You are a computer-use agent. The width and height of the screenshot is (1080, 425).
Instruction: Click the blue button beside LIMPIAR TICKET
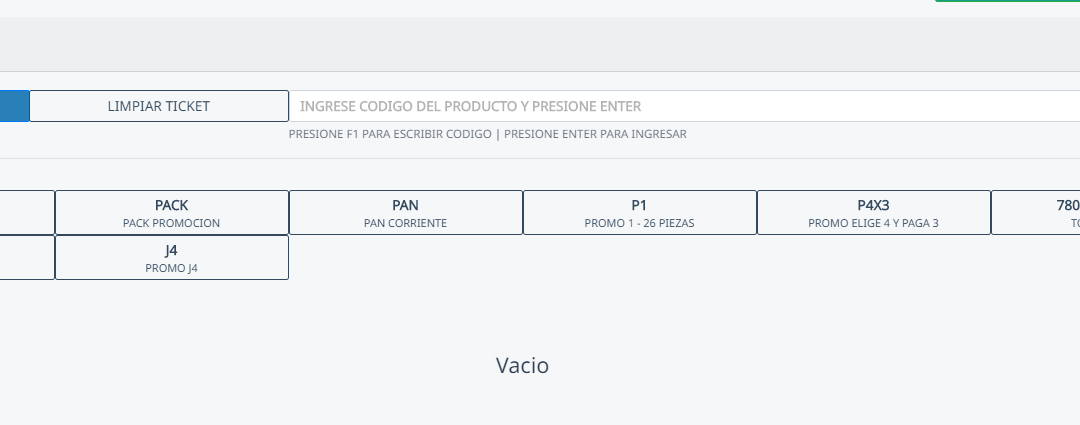pyautogui.click(x=14, y=106)
